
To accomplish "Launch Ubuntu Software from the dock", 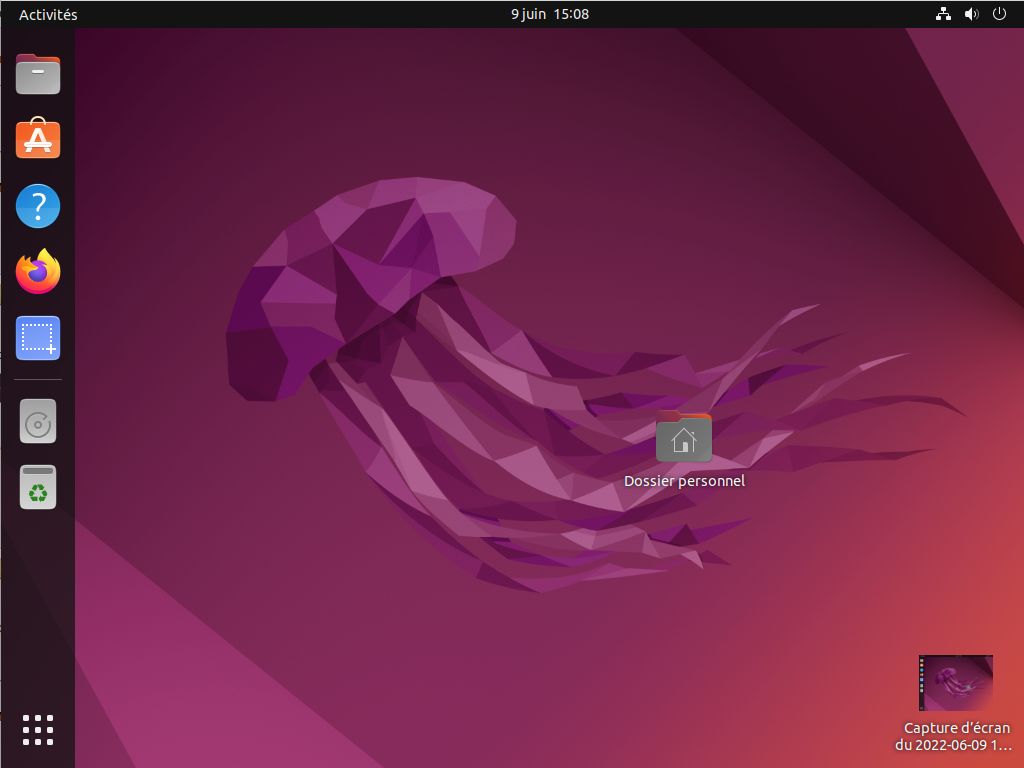I will pos(38,138).
